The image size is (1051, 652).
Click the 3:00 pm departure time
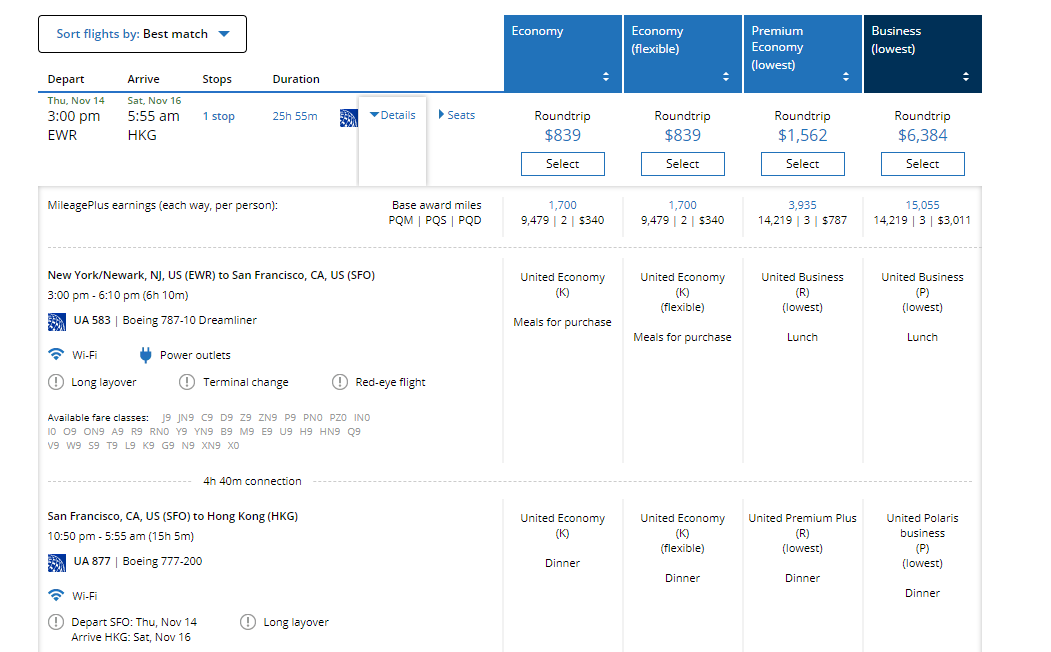pyautogui.click(x=74, y=116)
